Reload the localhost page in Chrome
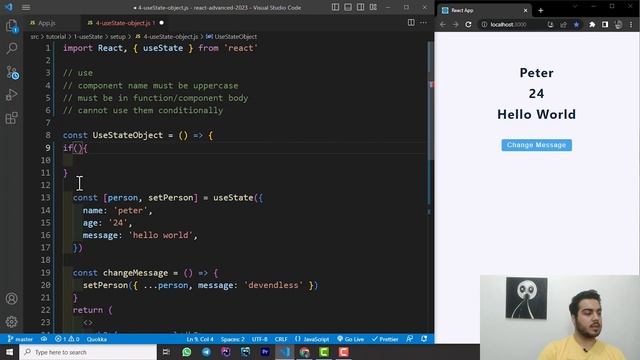 click(468, 24)
